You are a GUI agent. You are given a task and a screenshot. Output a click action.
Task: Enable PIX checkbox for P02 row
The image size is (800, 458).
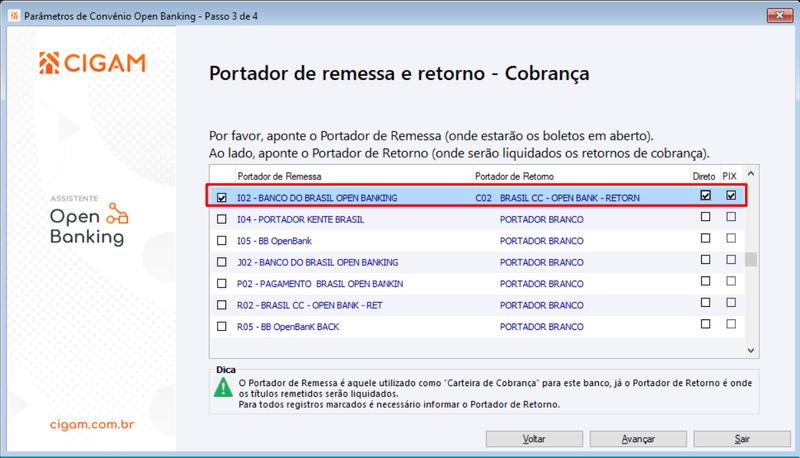[x=731, y=281]
